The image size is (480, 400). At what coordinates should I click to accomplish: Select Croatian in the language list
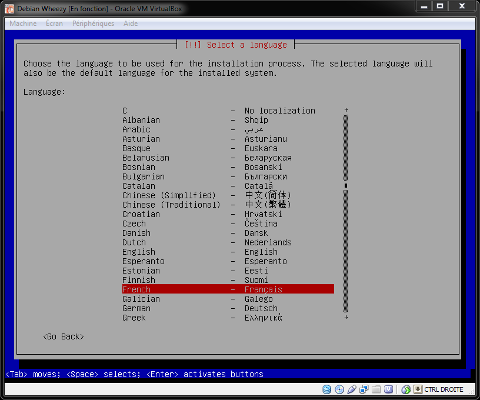(x=228, y=214)
